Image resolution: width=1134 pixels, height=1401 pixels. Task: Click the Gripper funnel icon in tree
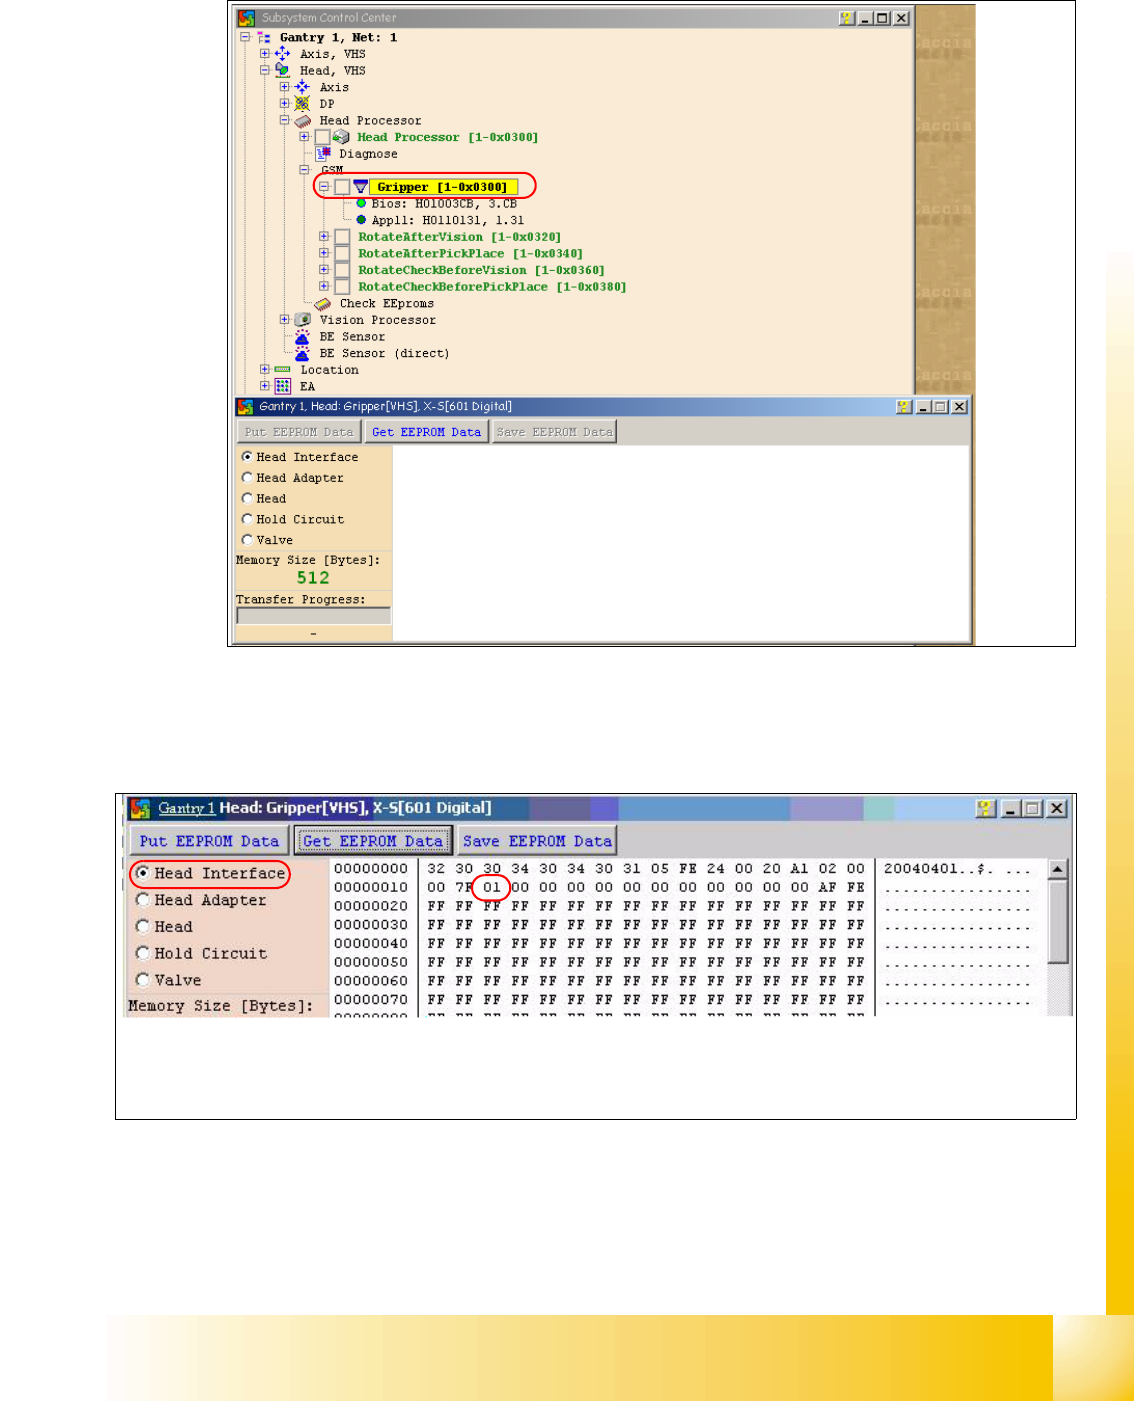(361, 187)
